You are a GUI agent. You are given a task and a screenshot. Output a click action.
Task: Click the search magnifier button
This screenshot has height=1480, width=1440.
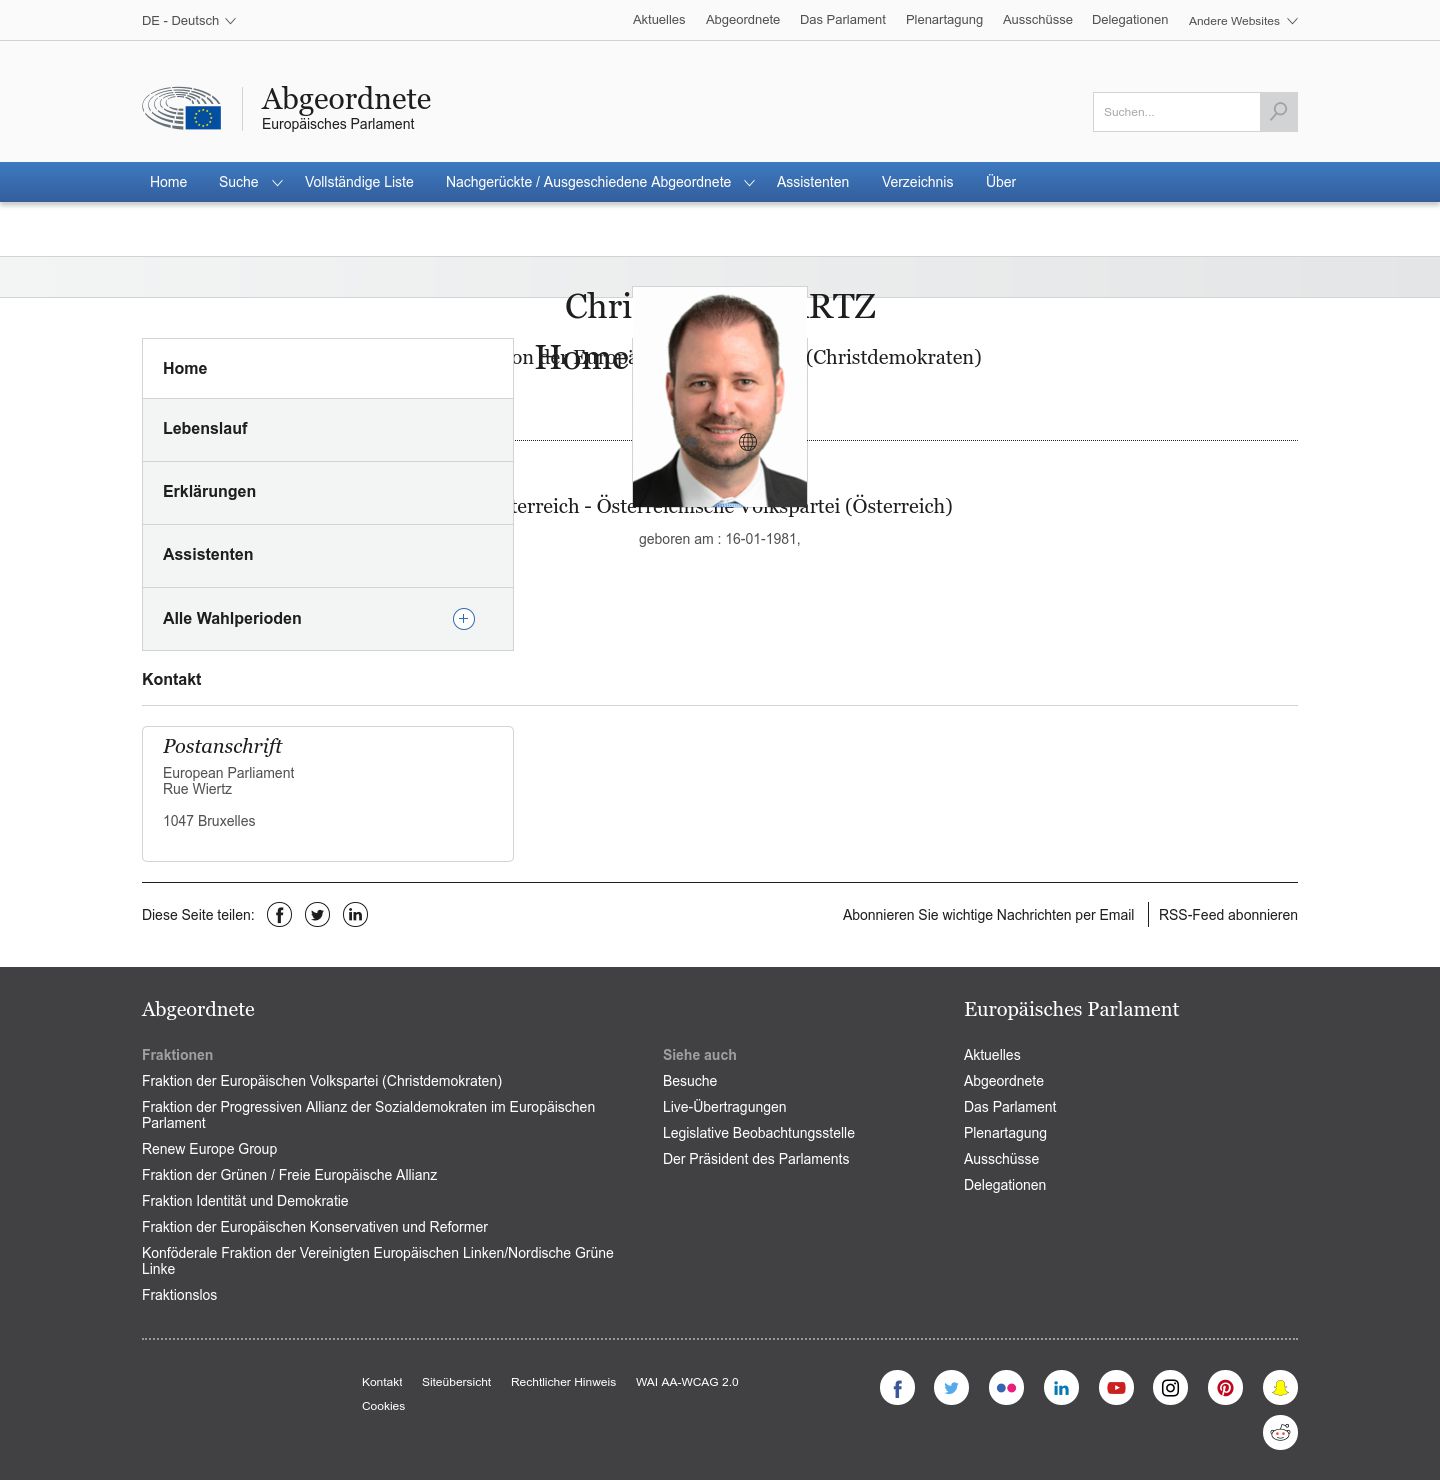(x=1279, y=112)
